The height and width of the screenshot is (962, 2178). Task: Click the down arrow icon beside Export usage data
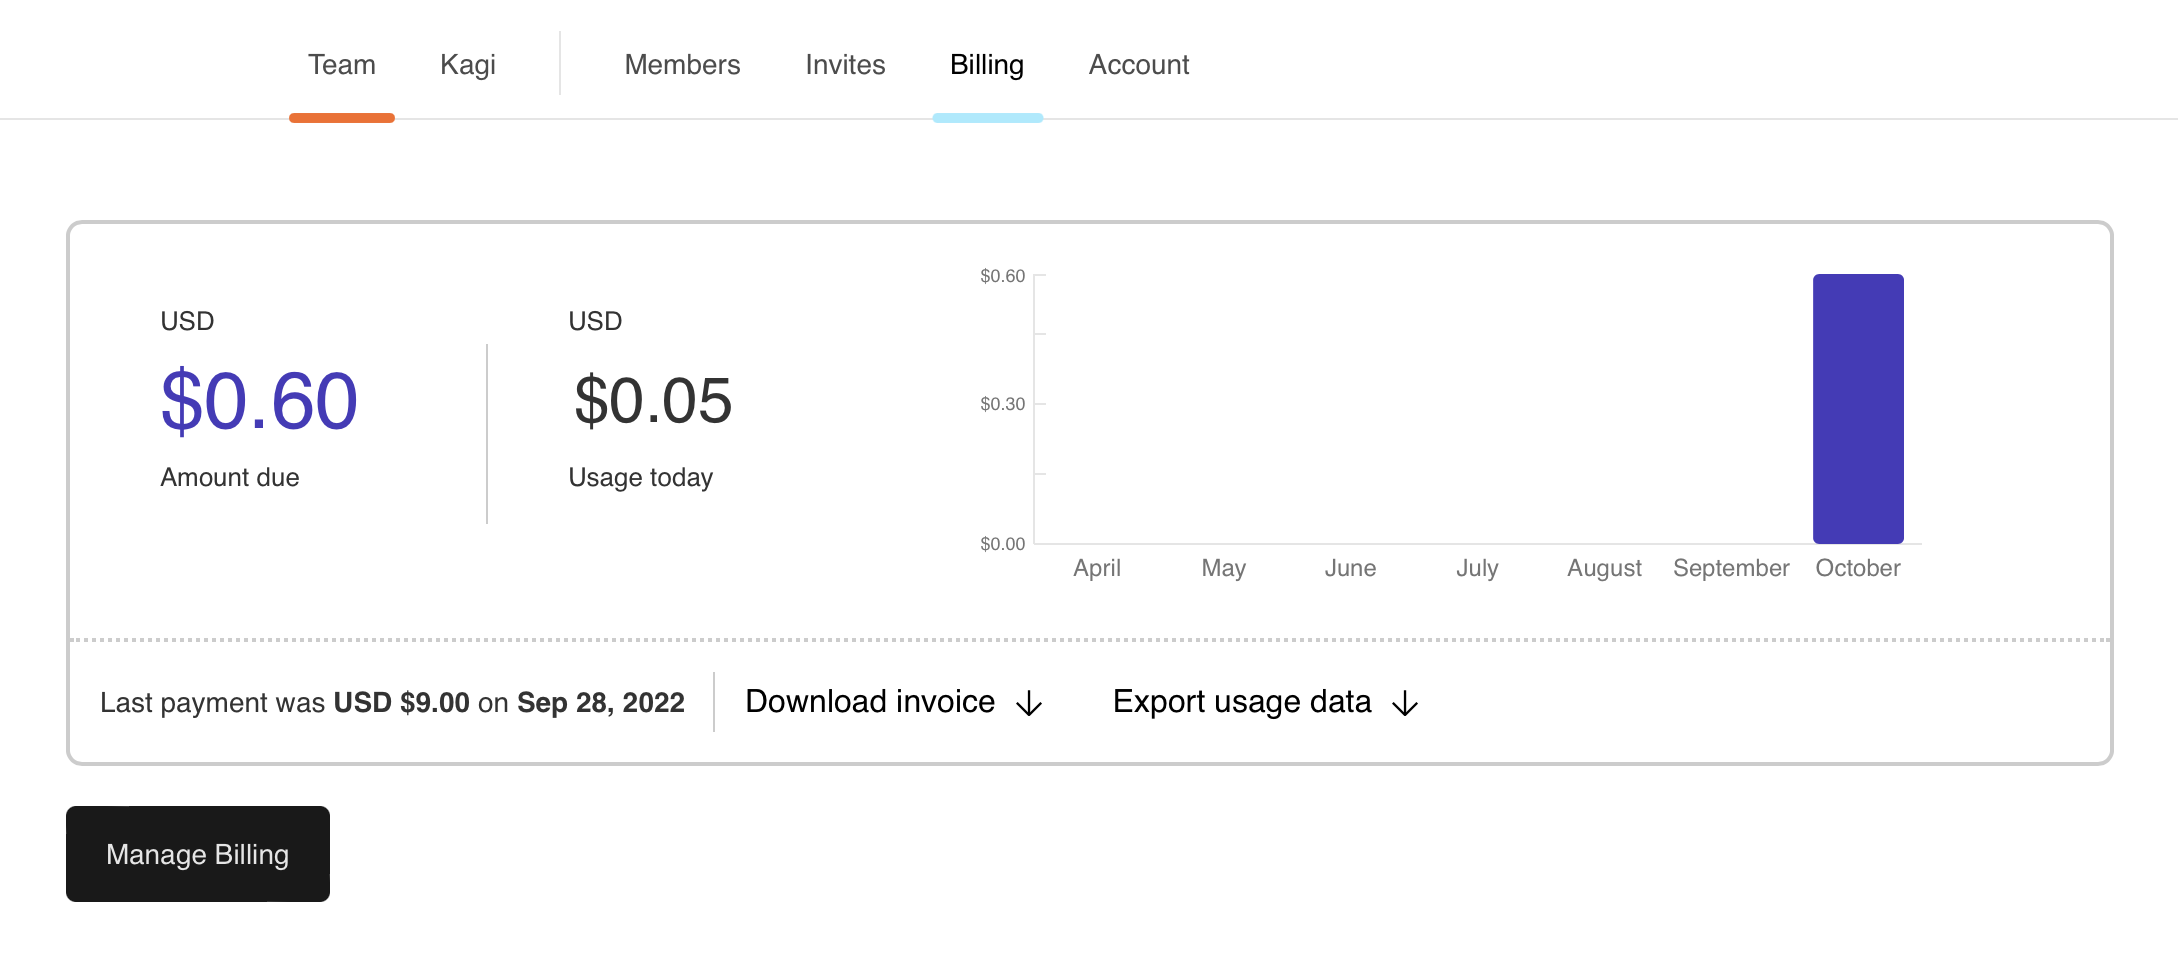click(x=1405, y=704)
